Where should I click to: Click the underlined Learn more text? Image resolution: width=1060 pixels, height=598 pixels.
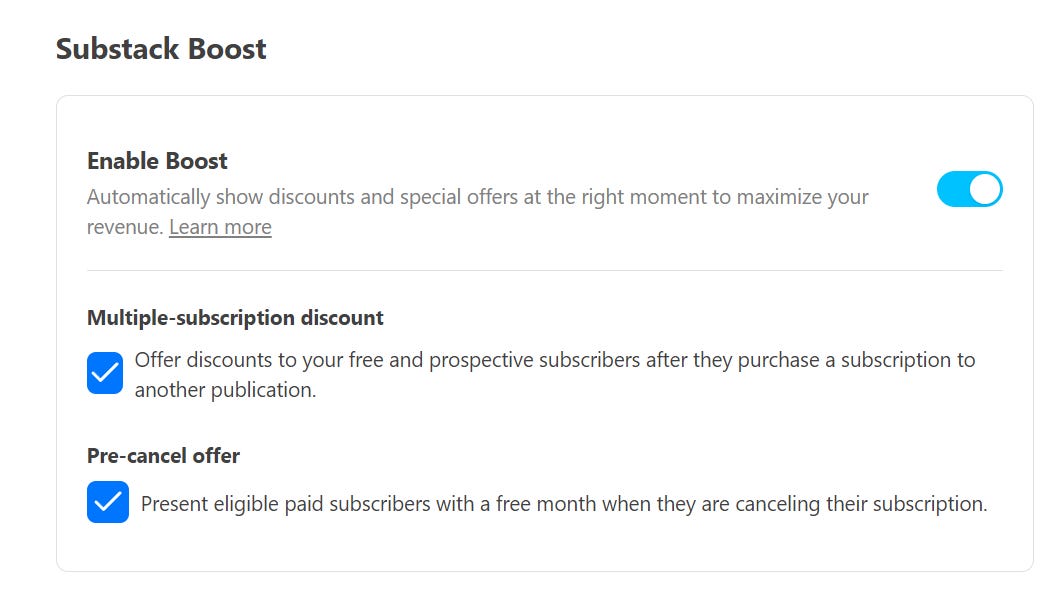coord(220,227)
